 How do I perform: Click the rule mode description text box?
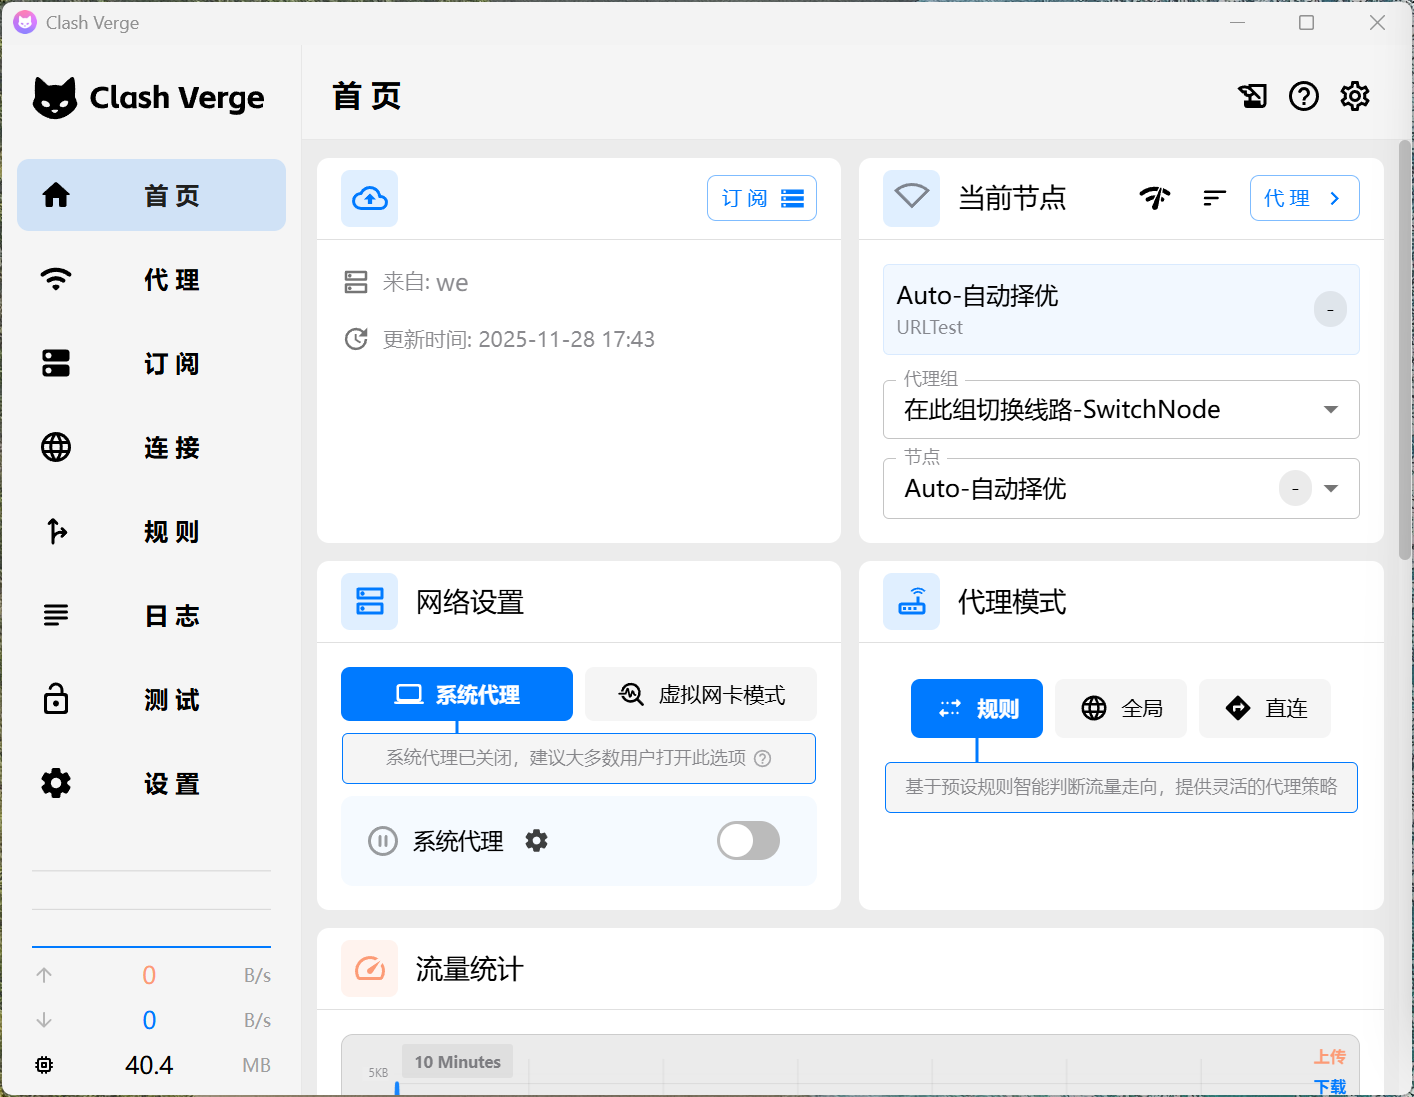click(1121, 787)
